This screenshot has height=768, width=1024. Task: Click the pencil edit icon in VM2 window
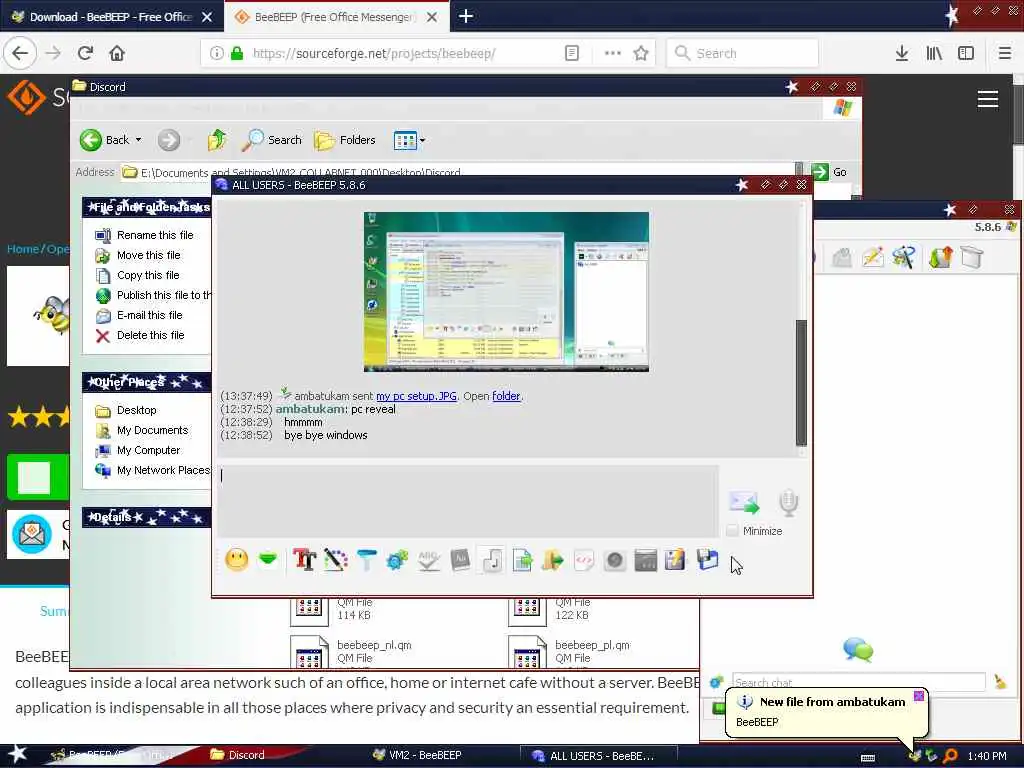(x=872, y=258)
